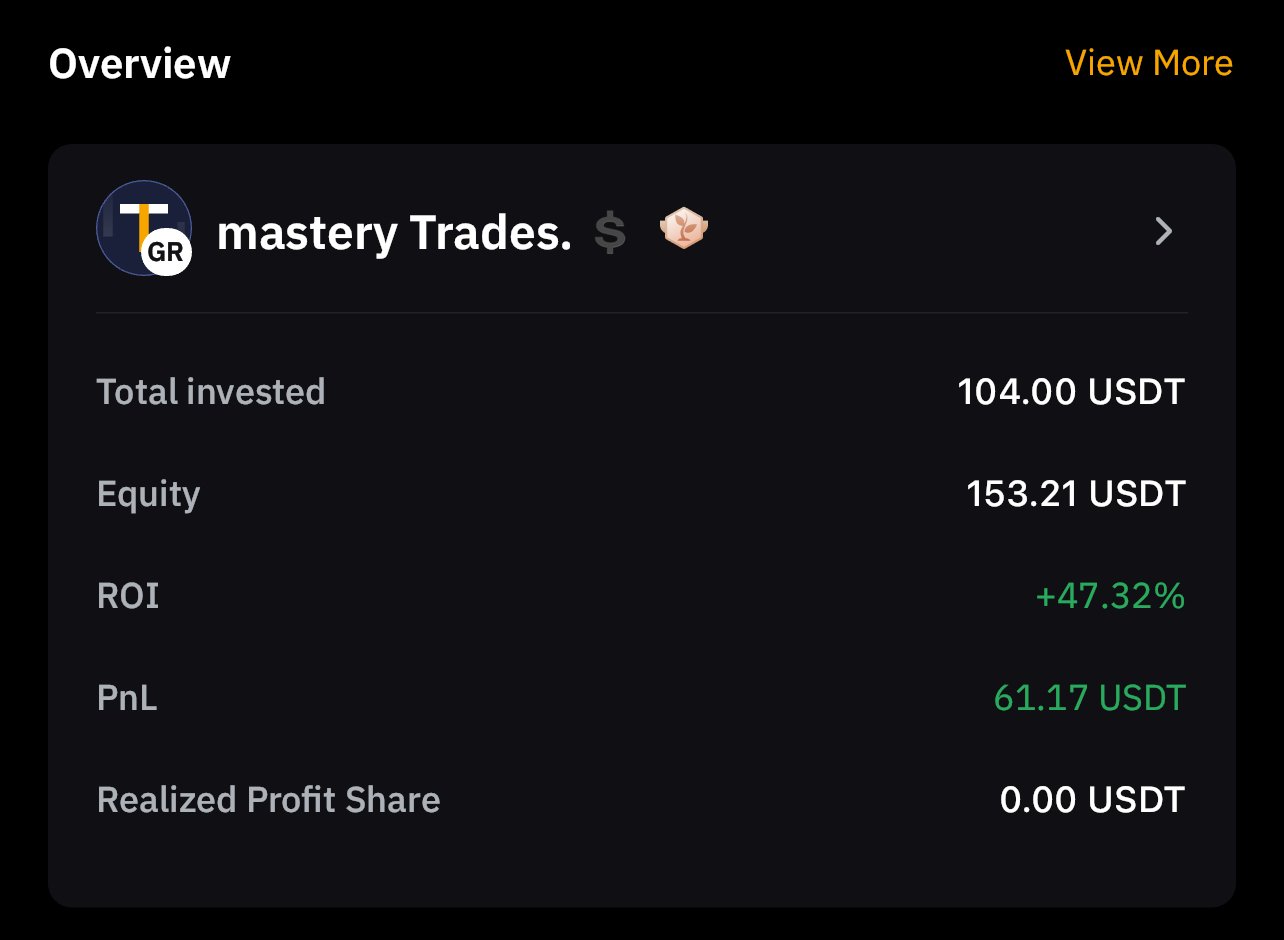Select the 153.21 USDT equity value
The height and width of the screenshot is (940, 1284).
point(1075,494)
